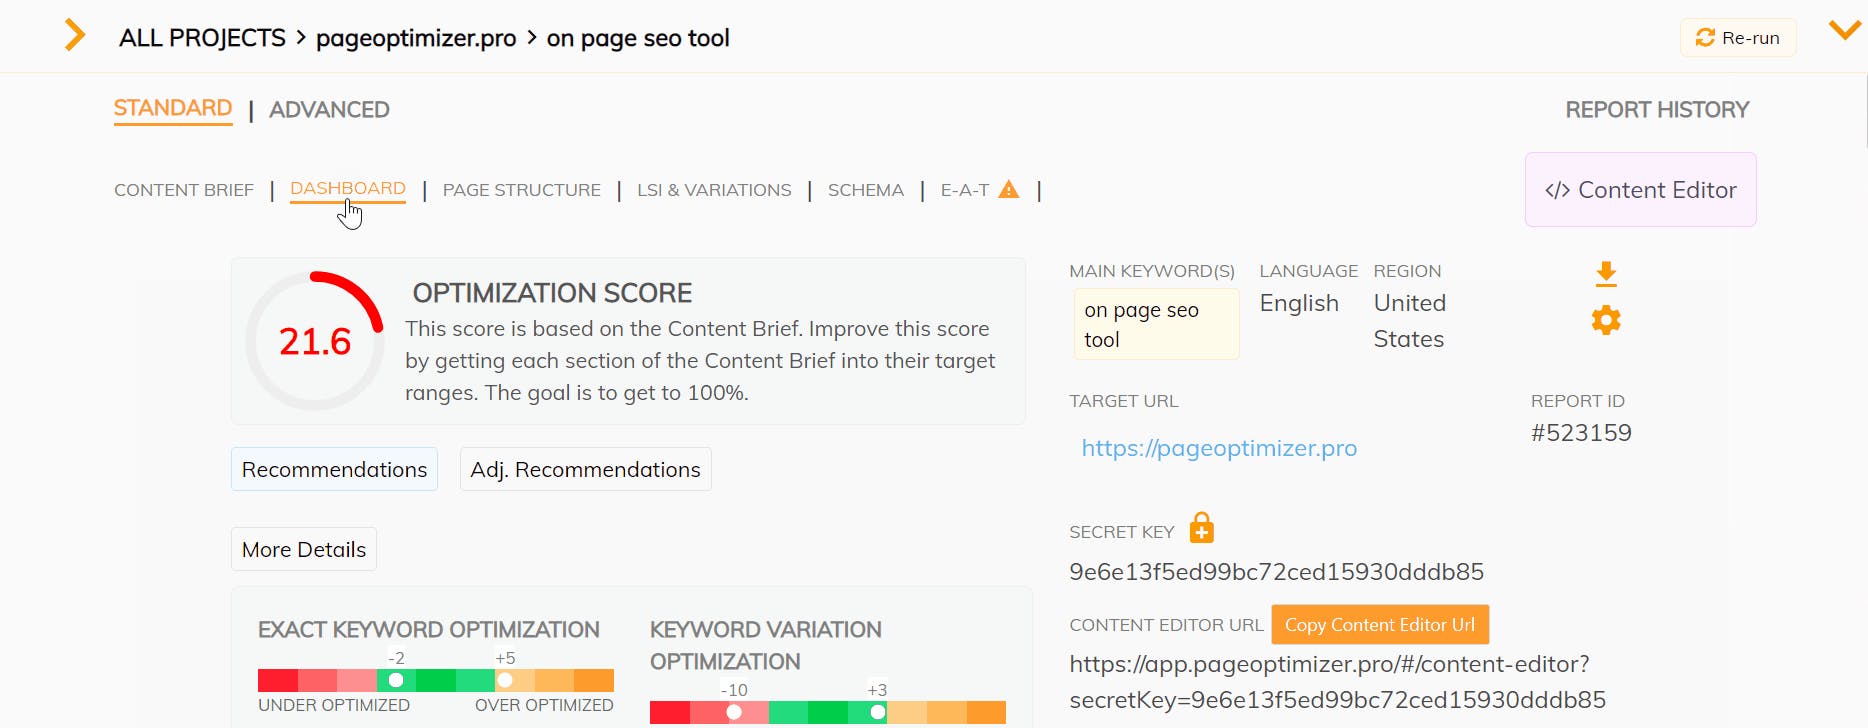Image resolution: width=1868 pixels, height=728 pixels.
Task: Click the E-A-T warning triangle icon
Action: point(1009,189)
